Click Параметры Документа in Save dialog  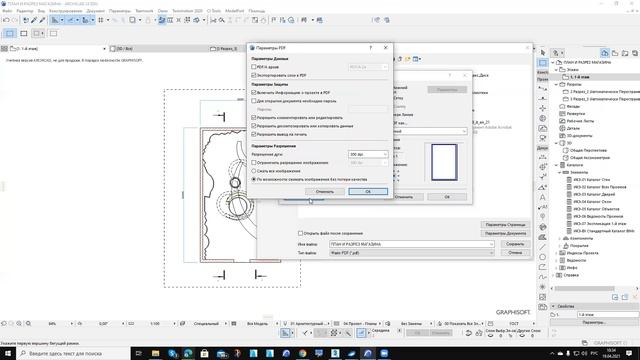505,233
